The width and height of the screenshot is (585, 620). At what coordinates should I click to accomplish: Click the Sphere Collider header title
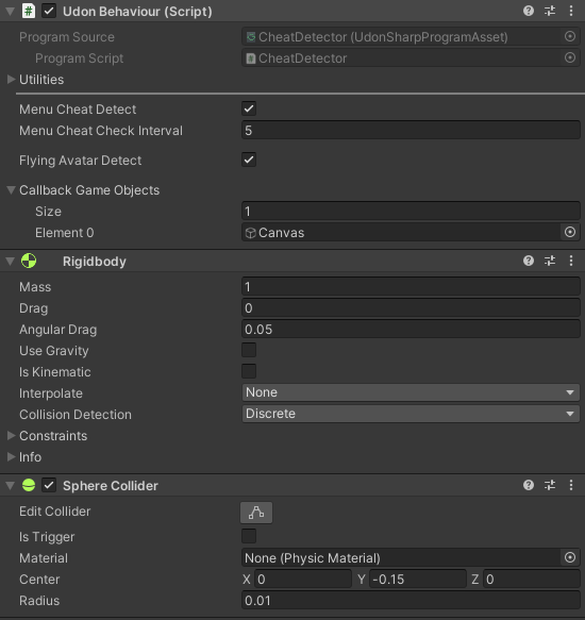pyautogui.click(x=110, y=486)
